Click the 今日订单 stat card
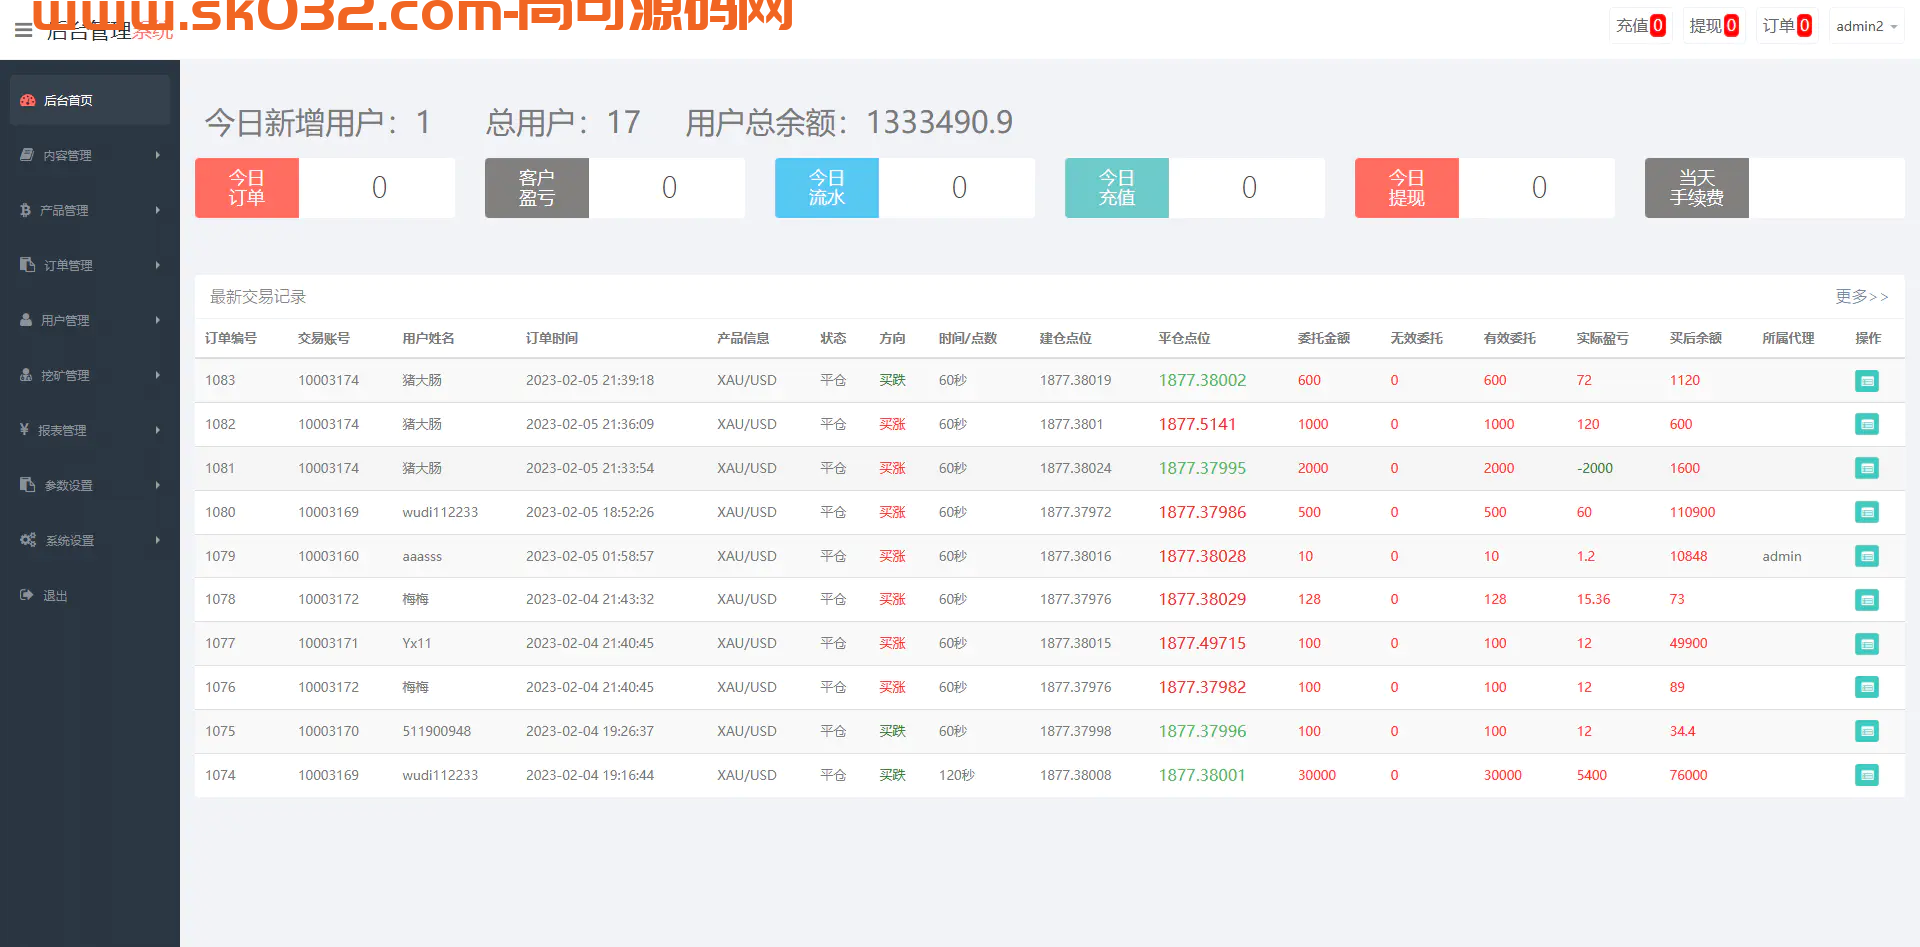The image size is (1920, 947). 325,188
